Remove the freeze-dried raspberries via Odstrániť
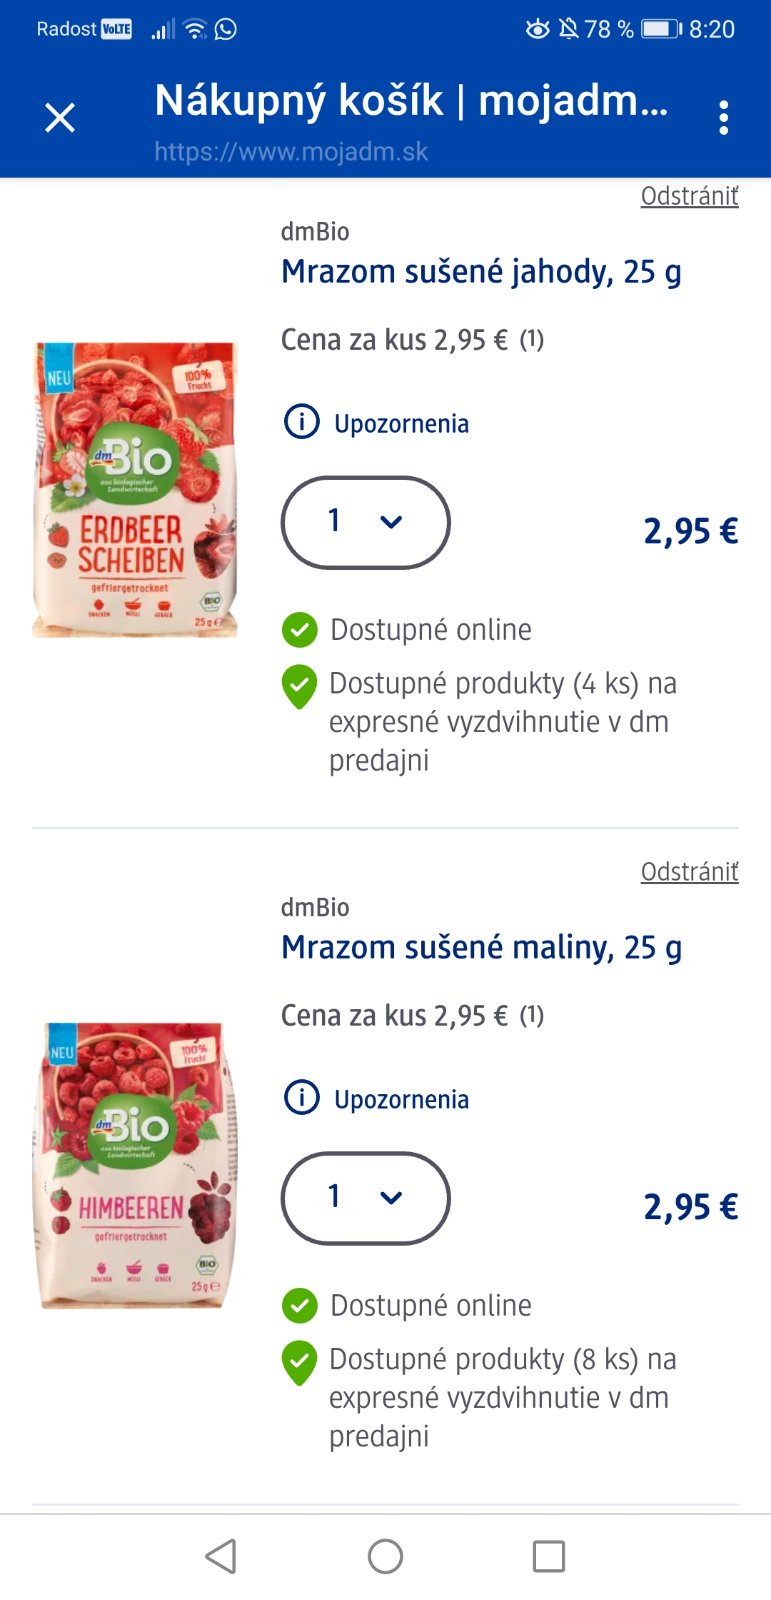This screenshot has width=771, height=1600. tap(689, 872)
